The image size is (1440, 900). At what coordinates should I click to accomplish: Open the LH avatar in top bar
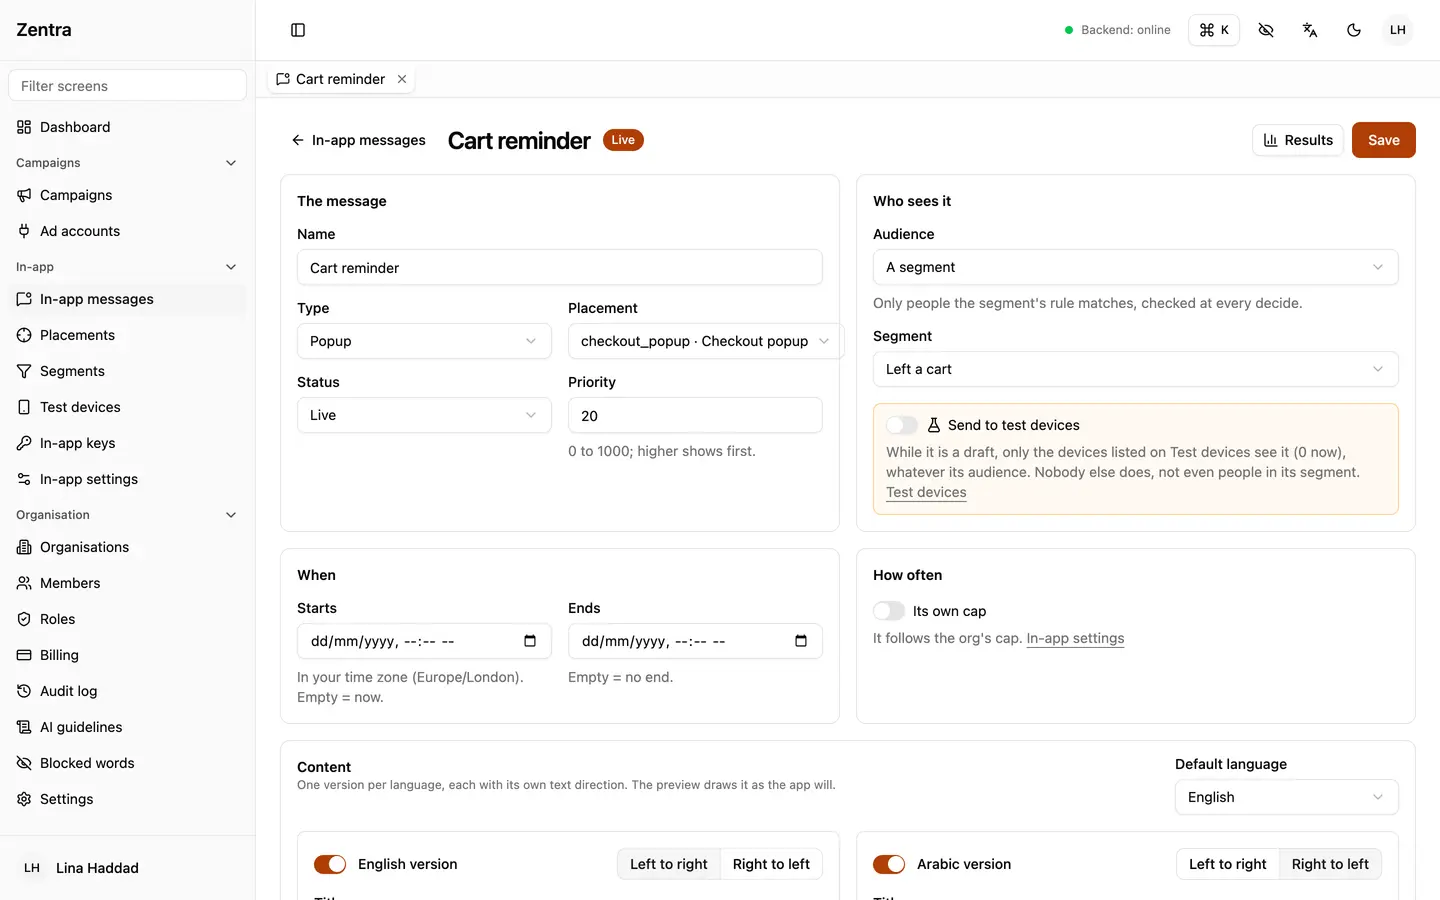(x=1398, y=30)
